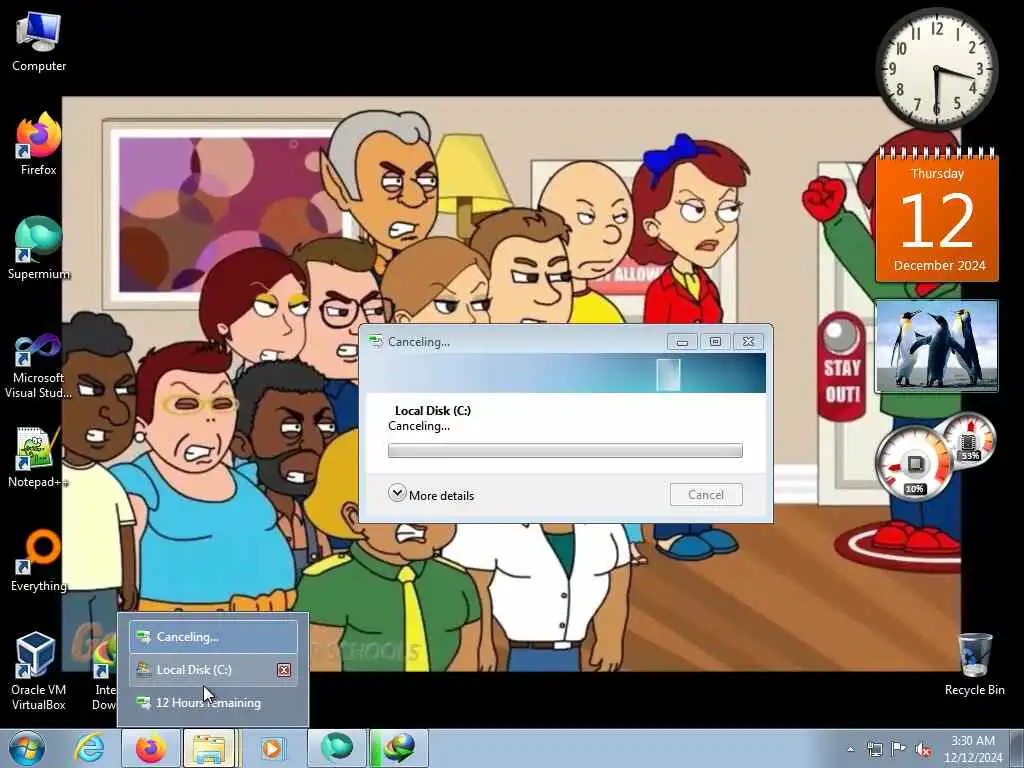Screen dimensions: 1024x768
Task: Open Internet Explorer from the taskbar
Action: click(89, 748)
